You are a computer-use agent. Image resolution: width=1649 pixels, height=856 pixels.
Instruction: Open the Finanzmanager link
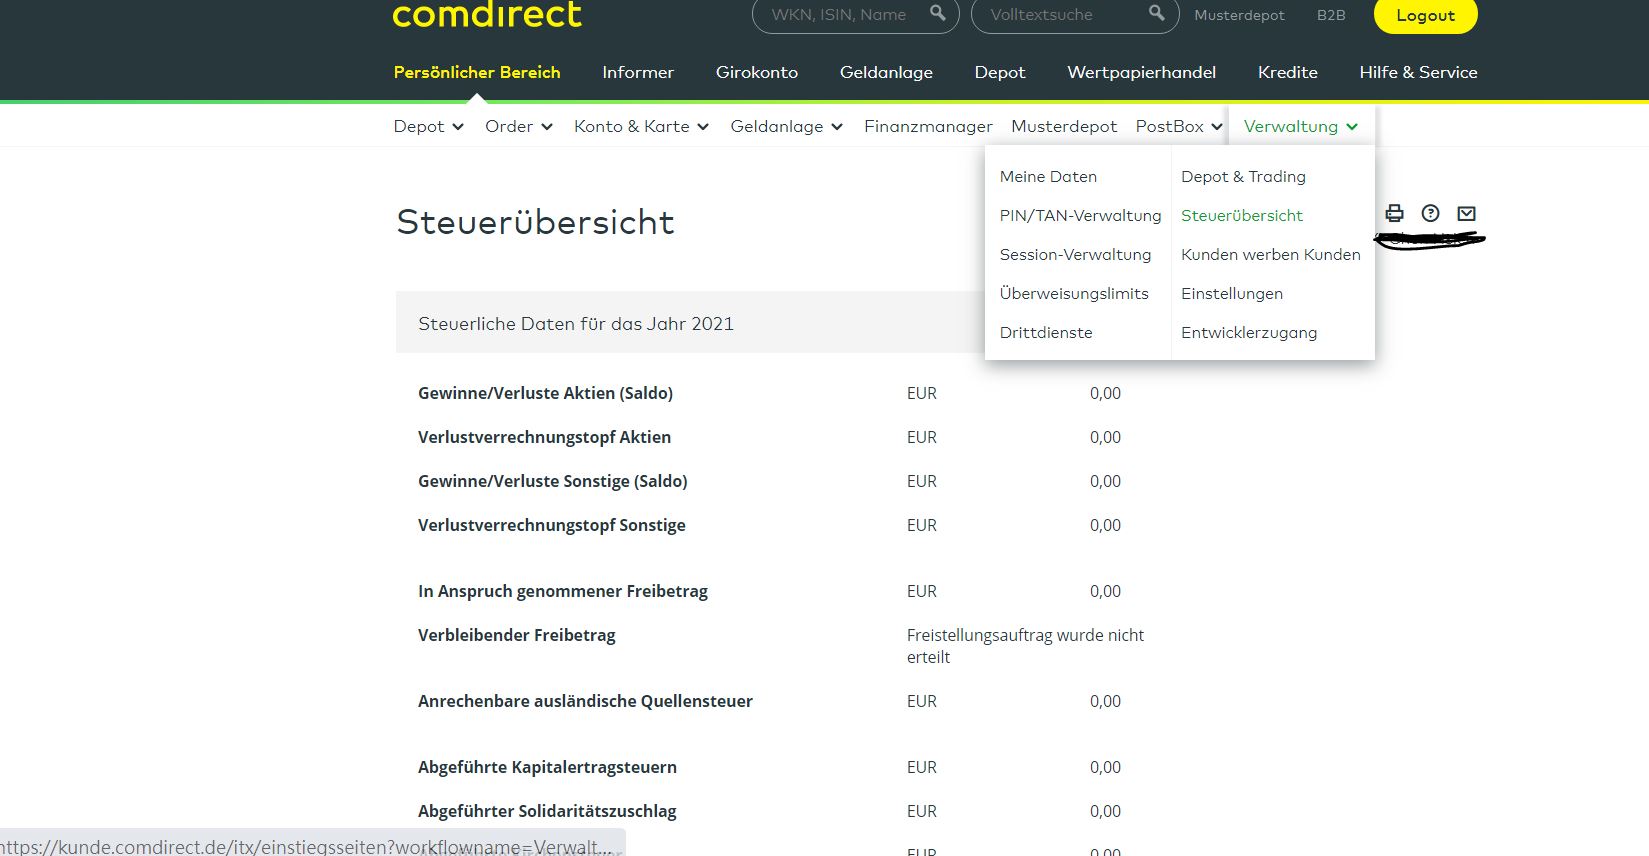click(928, 126)
